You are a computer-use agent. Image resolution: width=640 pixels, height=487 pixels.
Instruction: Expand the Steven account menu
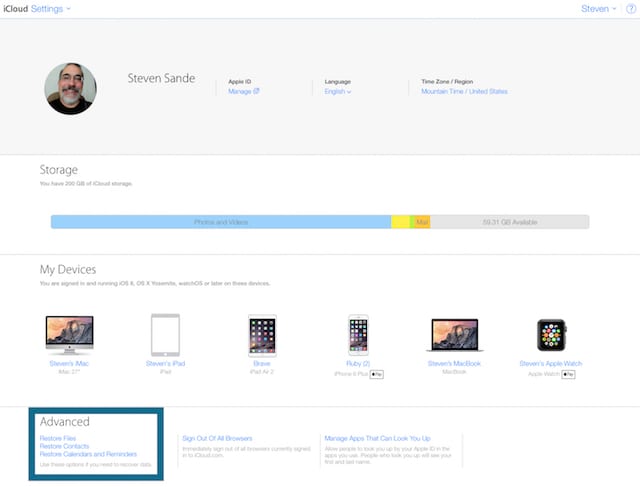pos(598,9)
